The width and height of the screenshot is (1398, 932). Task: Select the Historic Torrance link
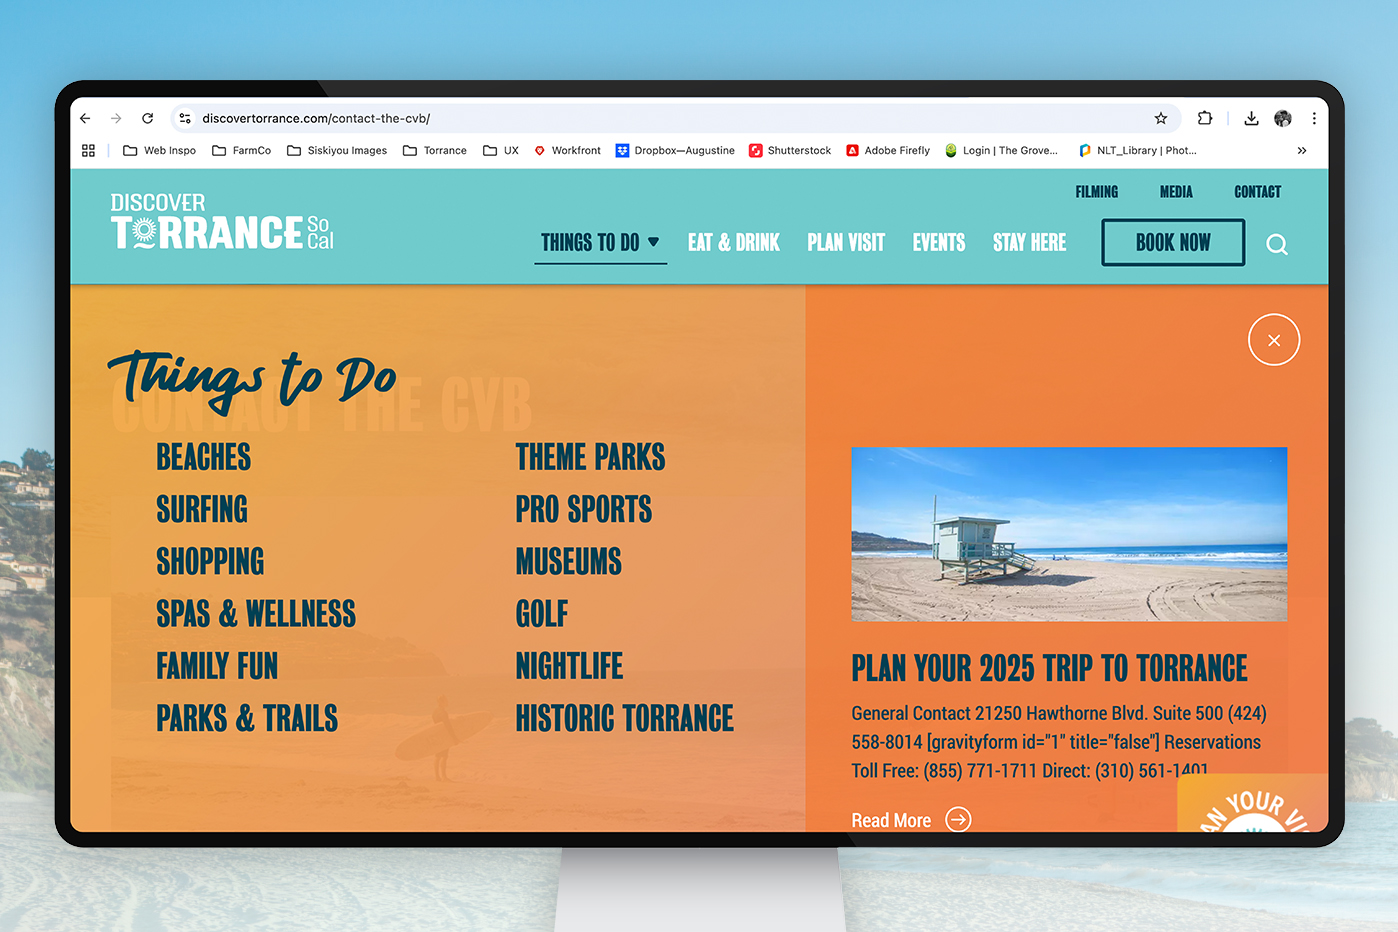(624, 718)
